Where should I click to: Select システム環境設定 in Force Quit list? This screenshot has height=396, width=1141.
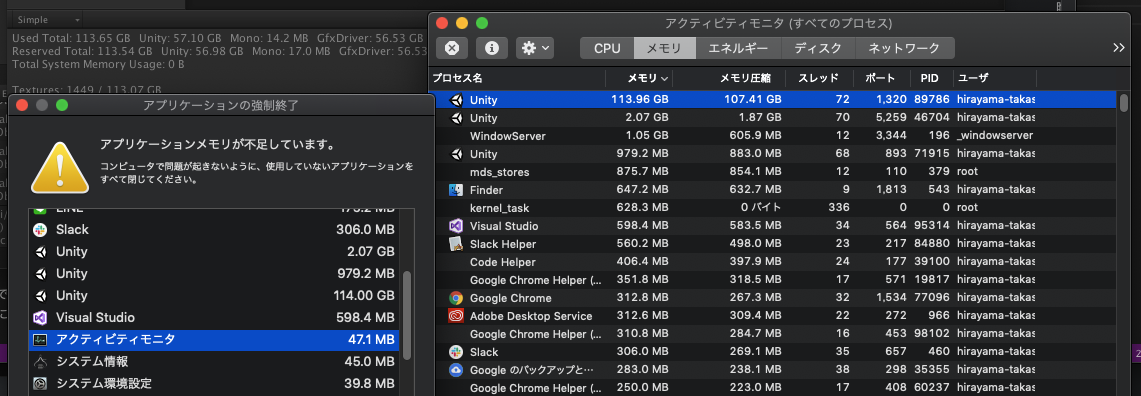click(214, 384)
